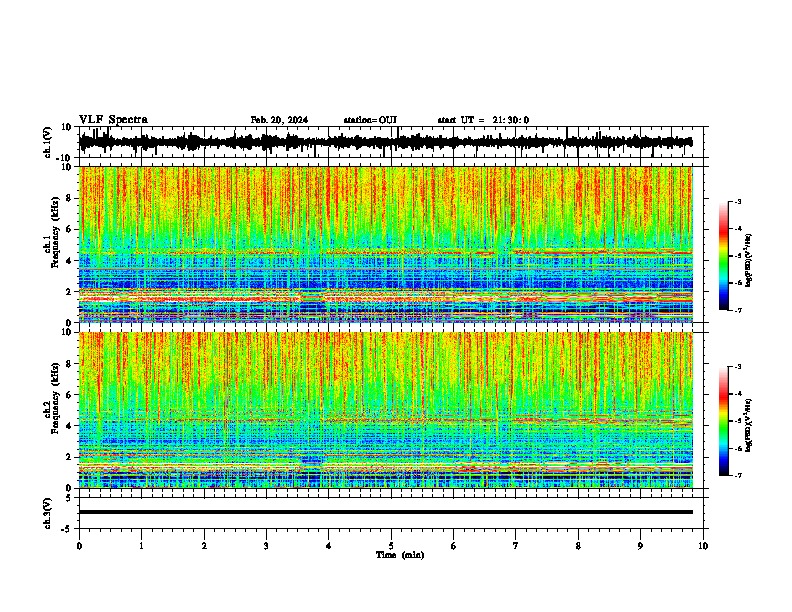
Task: Click time axis tick label "4"
Action: 329,545
